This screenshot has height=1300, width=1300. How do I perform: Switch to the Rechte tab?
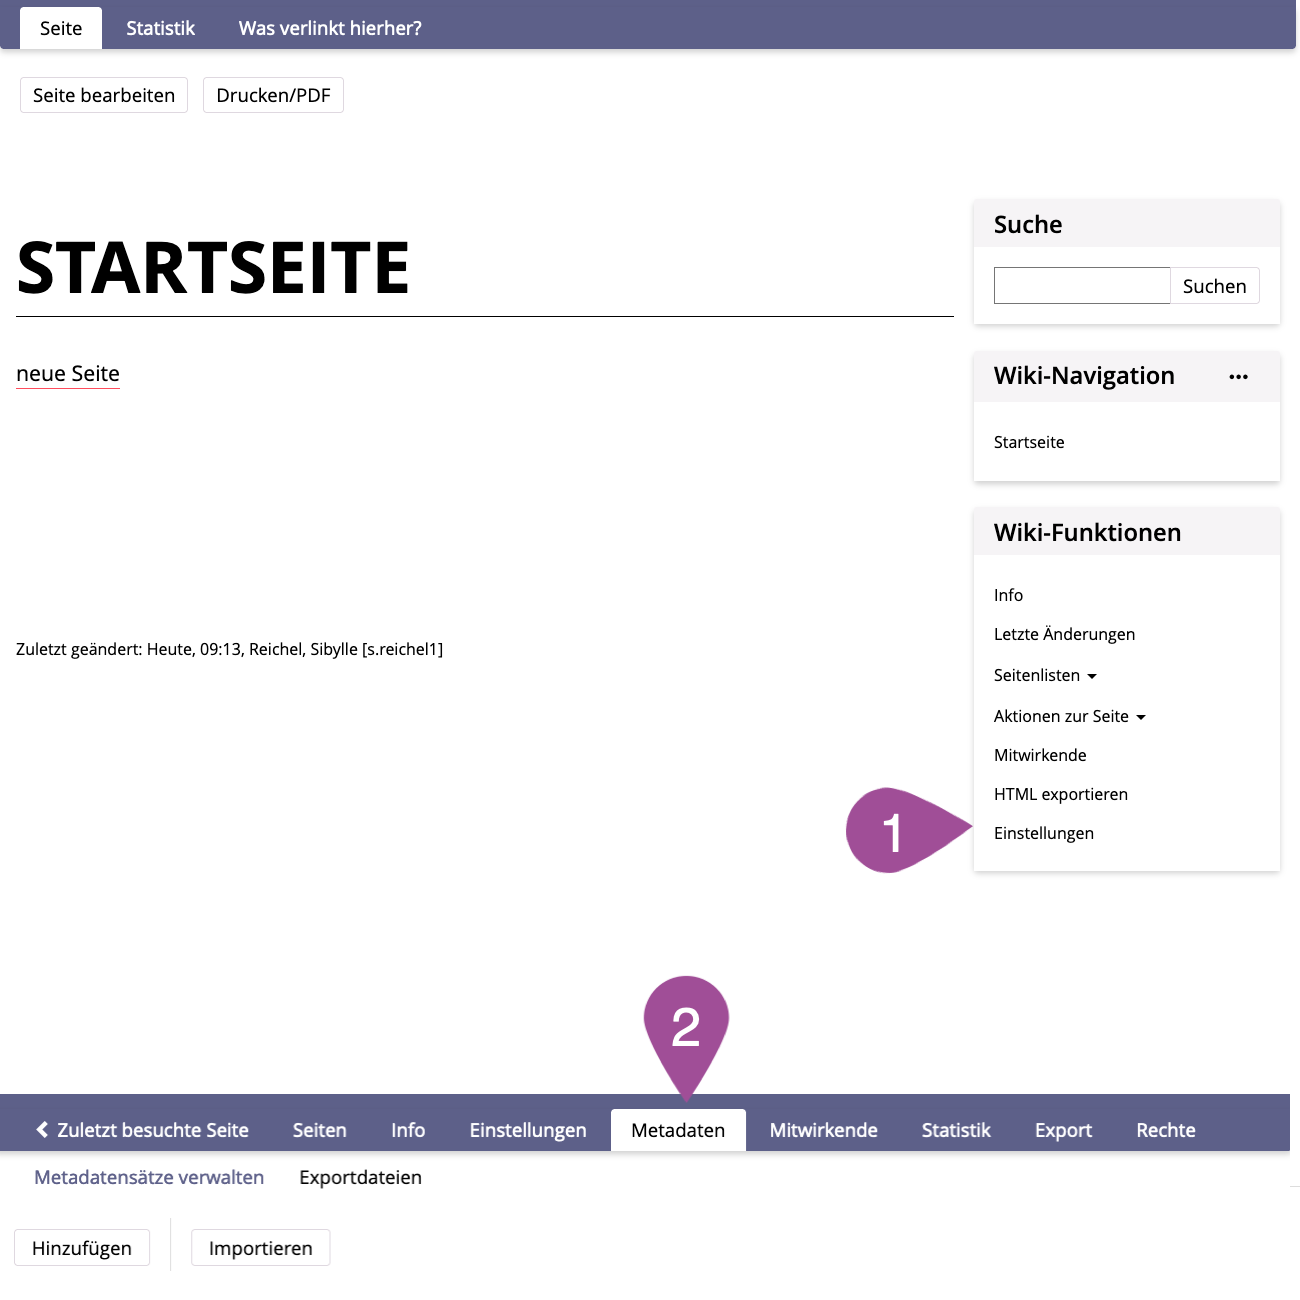(x=1165, y=1130)
